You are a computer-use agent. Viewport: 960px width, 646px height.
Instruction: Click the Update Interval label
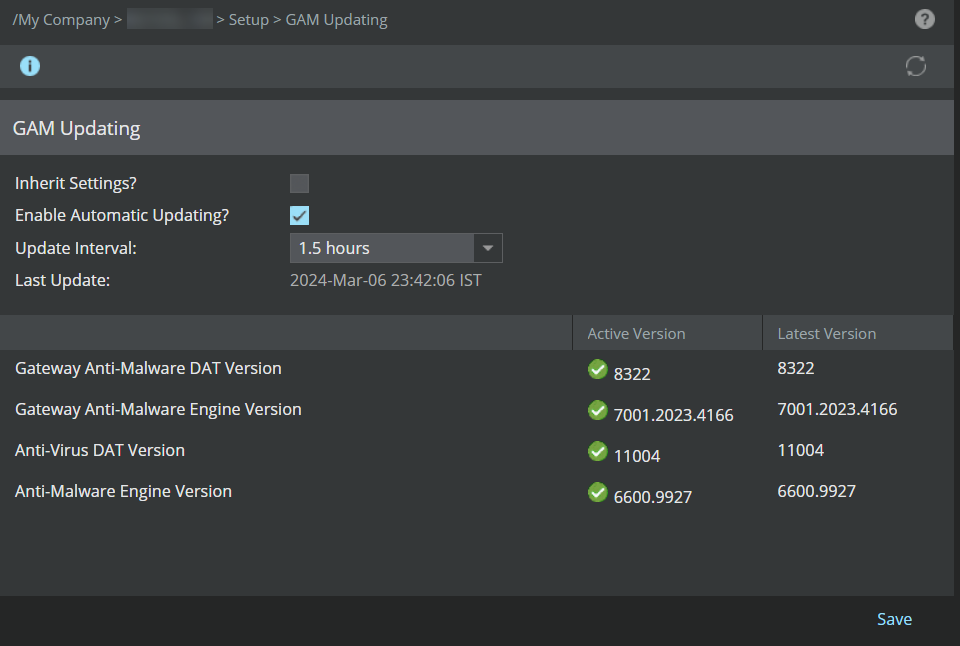pos(76,248)
